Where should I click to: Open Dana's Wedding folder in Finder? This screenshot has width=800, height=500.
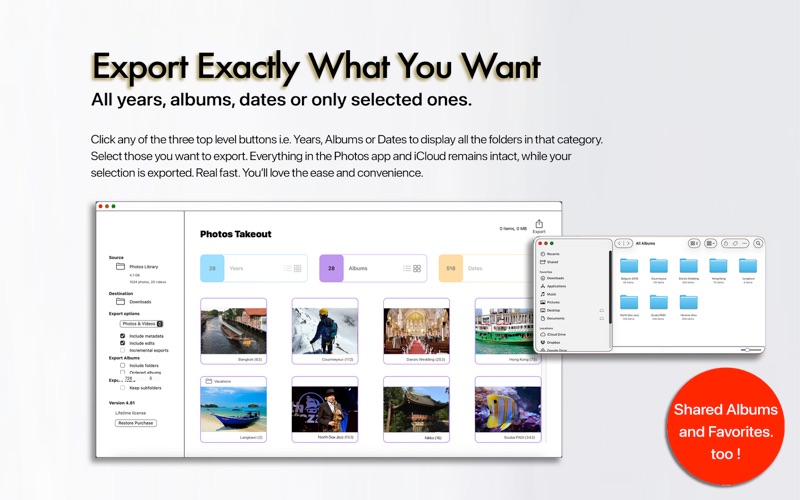[x=688, y=266]
